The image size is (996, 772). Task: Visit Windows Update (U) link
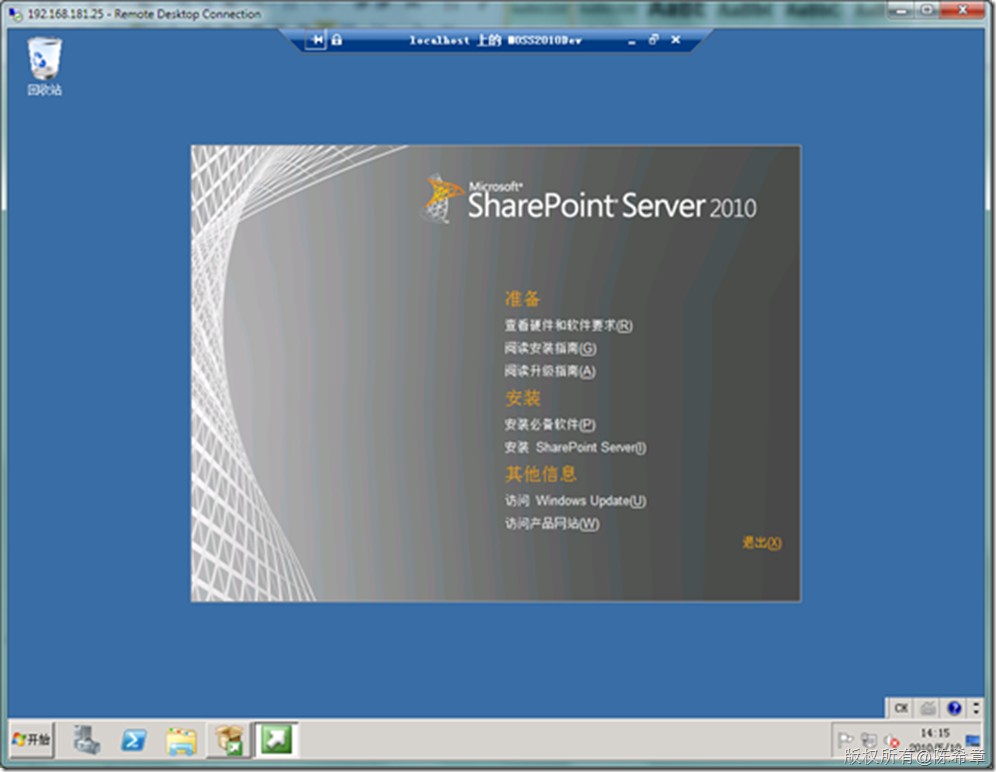(575, 501)
